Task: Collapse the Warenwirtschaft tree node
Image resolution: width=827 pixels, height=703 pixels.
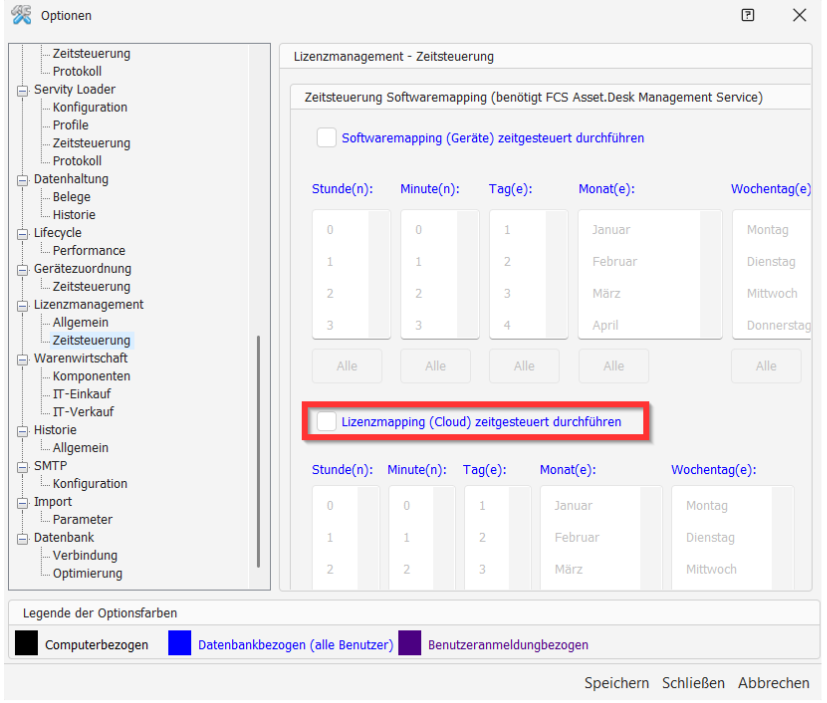Action: tap(24, 359)
